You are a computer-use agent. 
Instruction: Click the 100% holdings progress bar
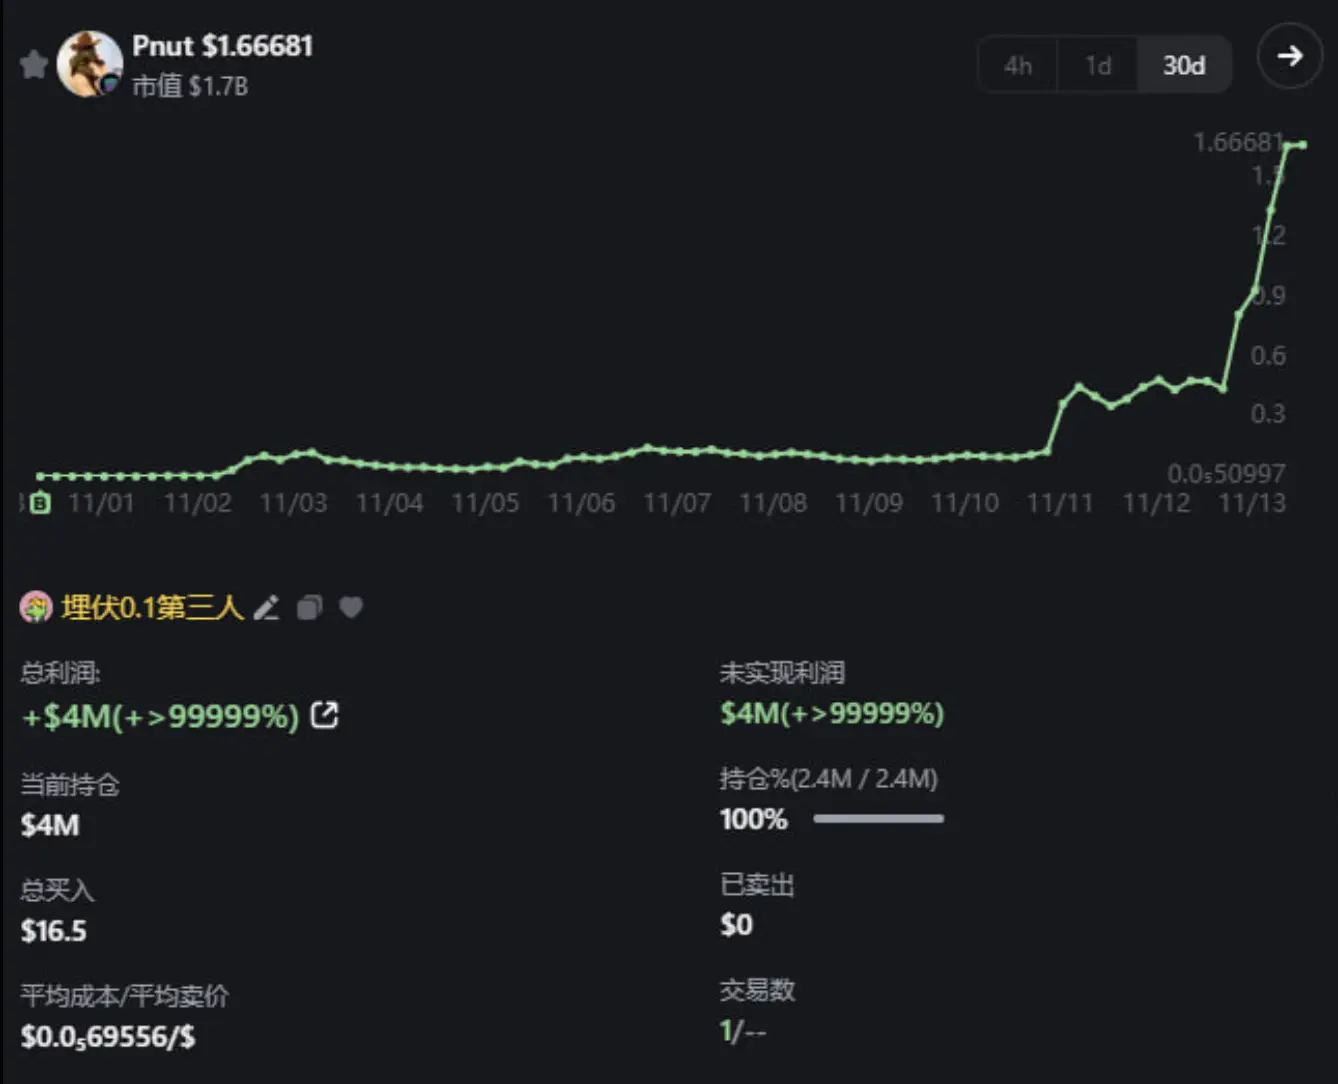(x=878, y=818)
